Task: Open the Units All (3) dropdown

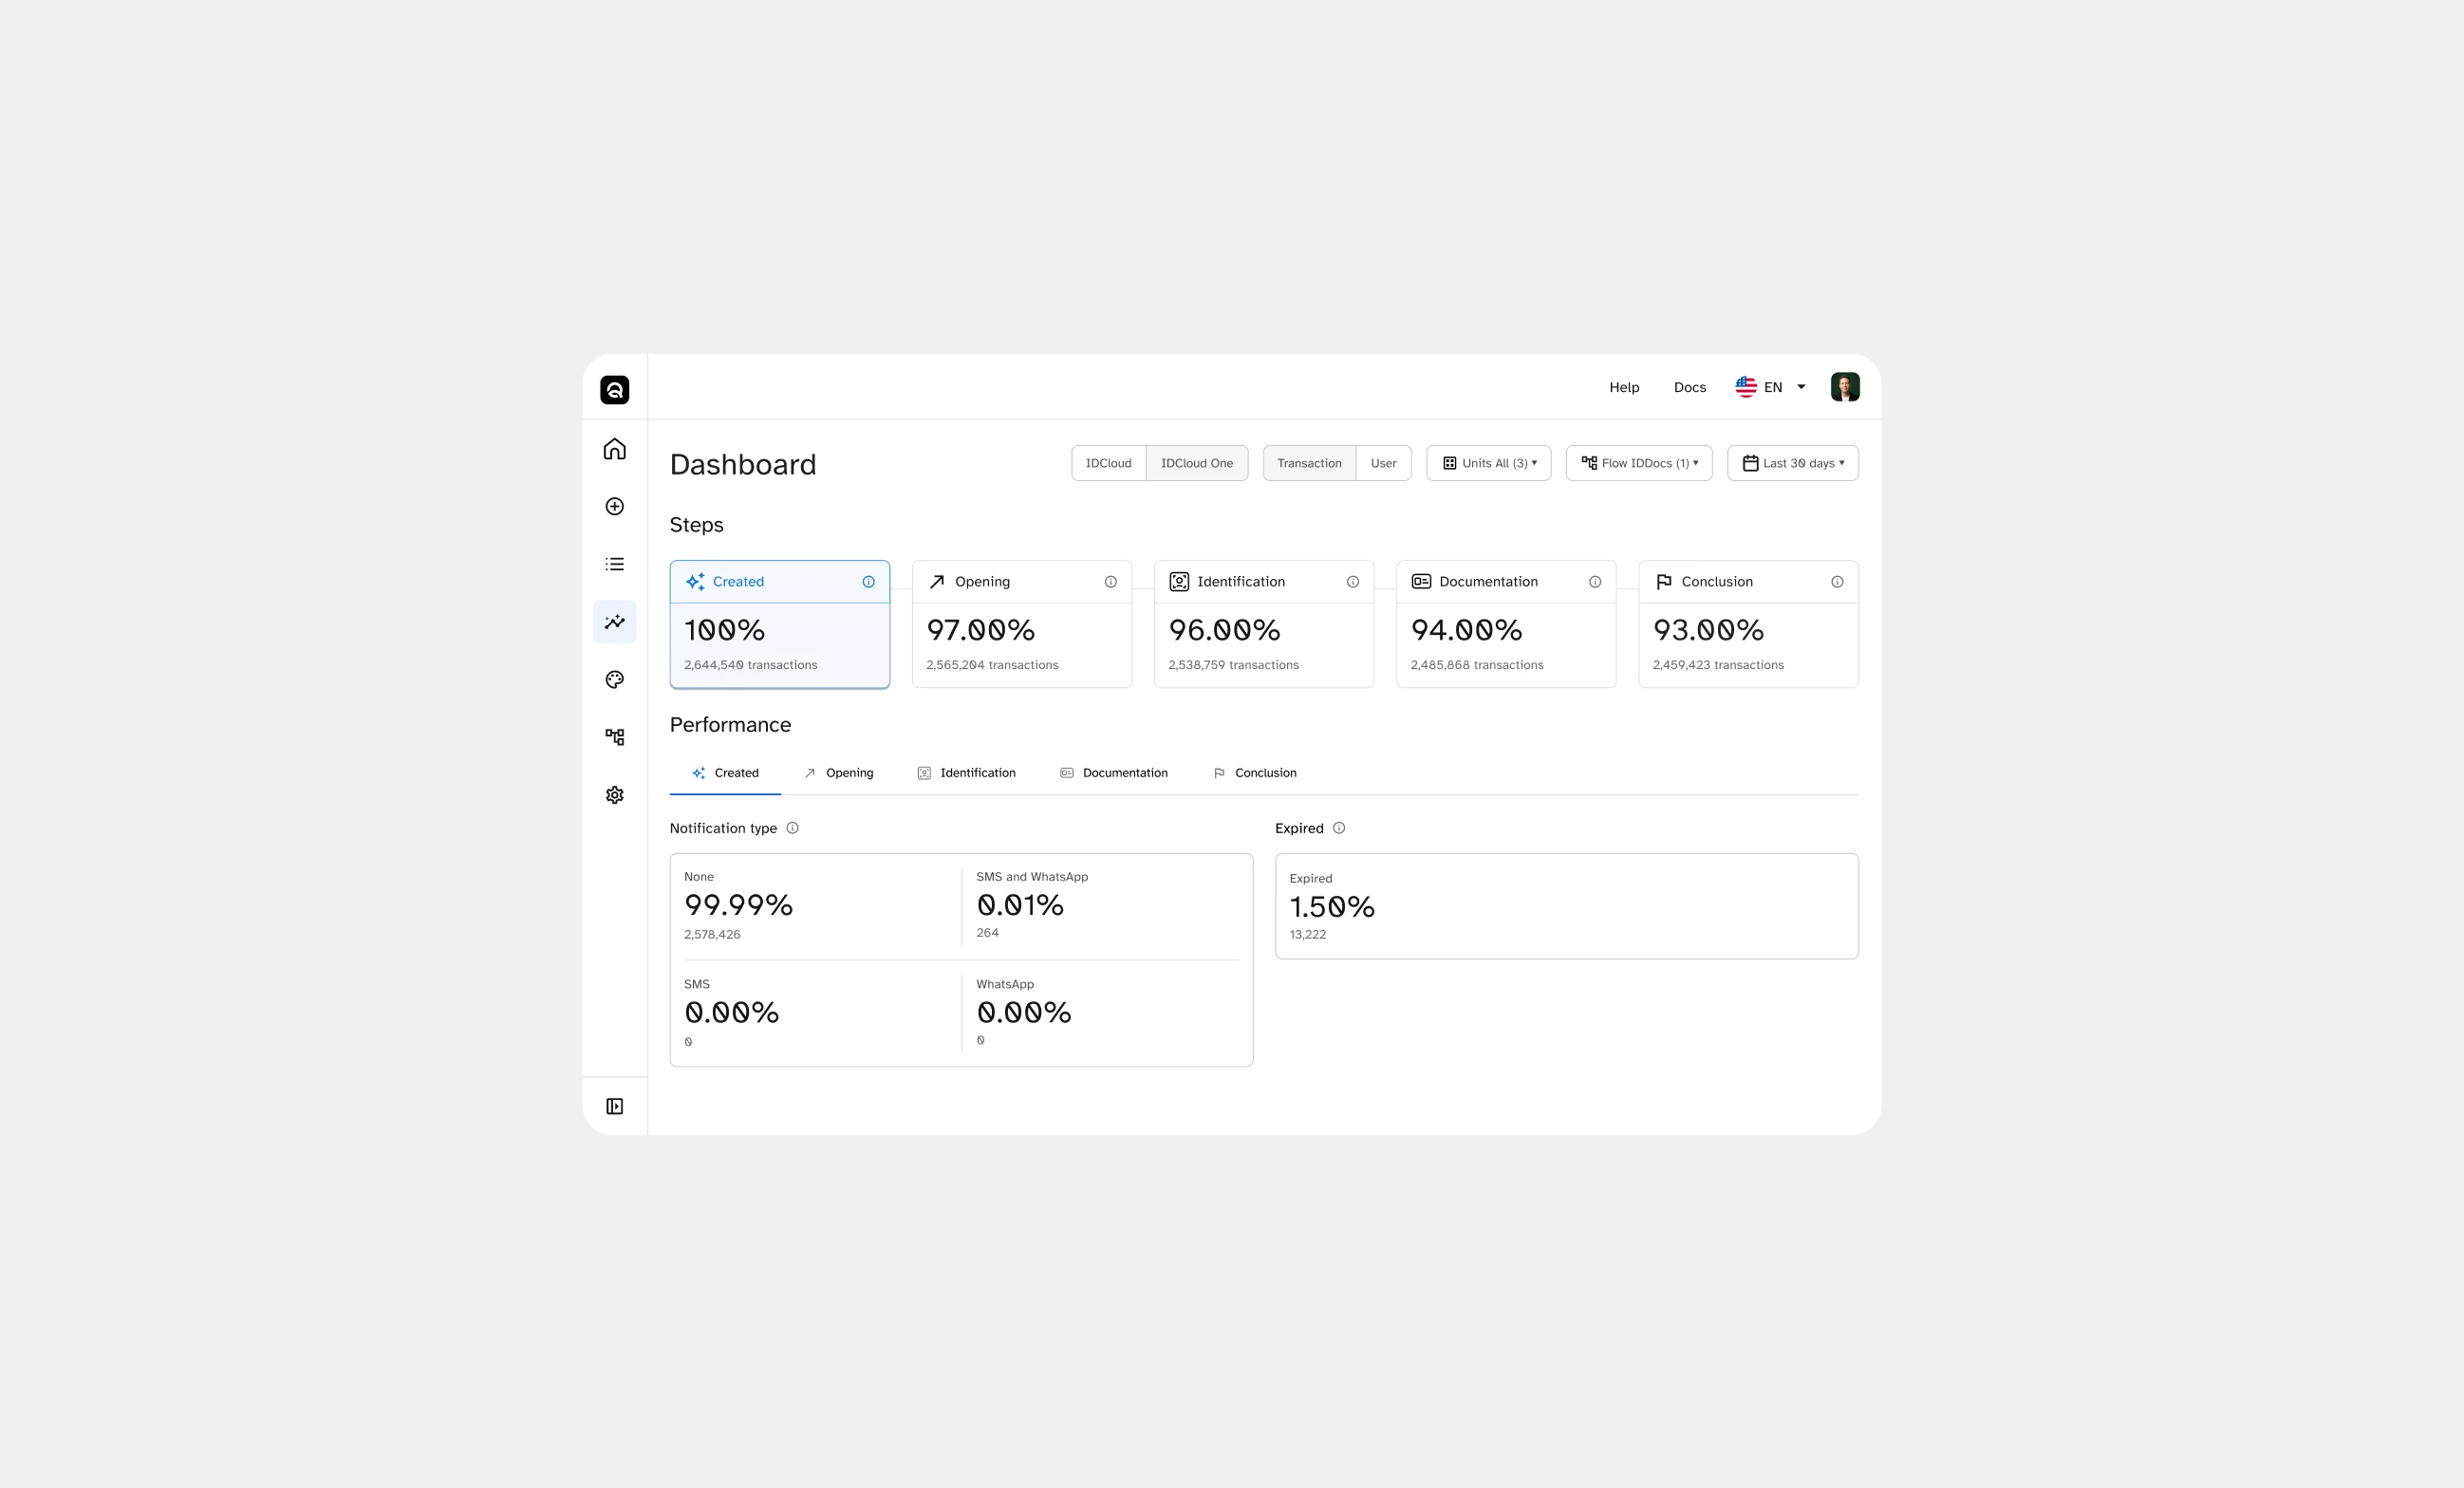Action: [1488, 463]
